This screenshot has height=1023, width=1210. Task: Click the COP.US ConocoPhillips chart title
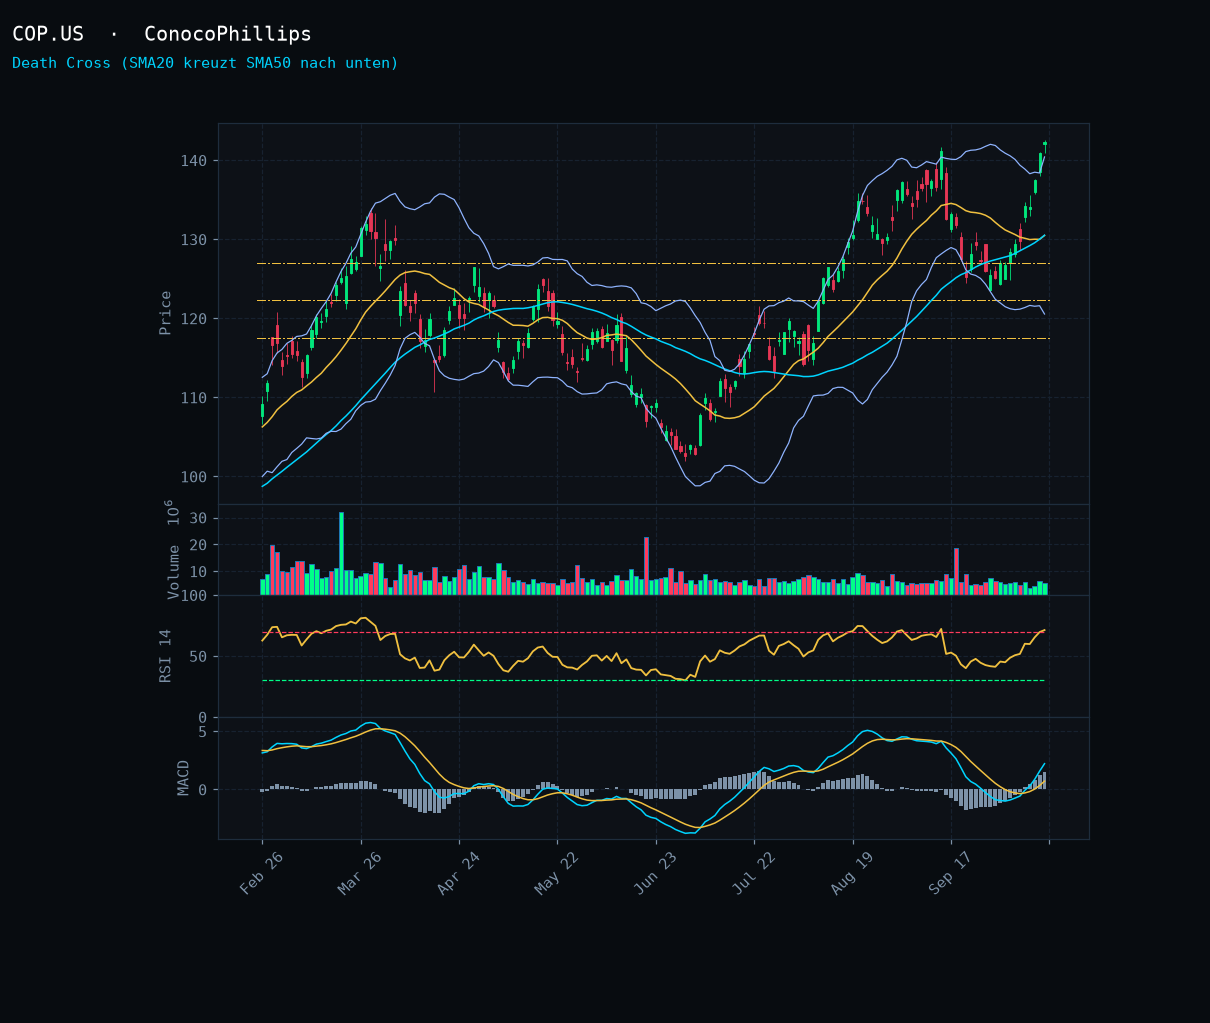[162, 34]
